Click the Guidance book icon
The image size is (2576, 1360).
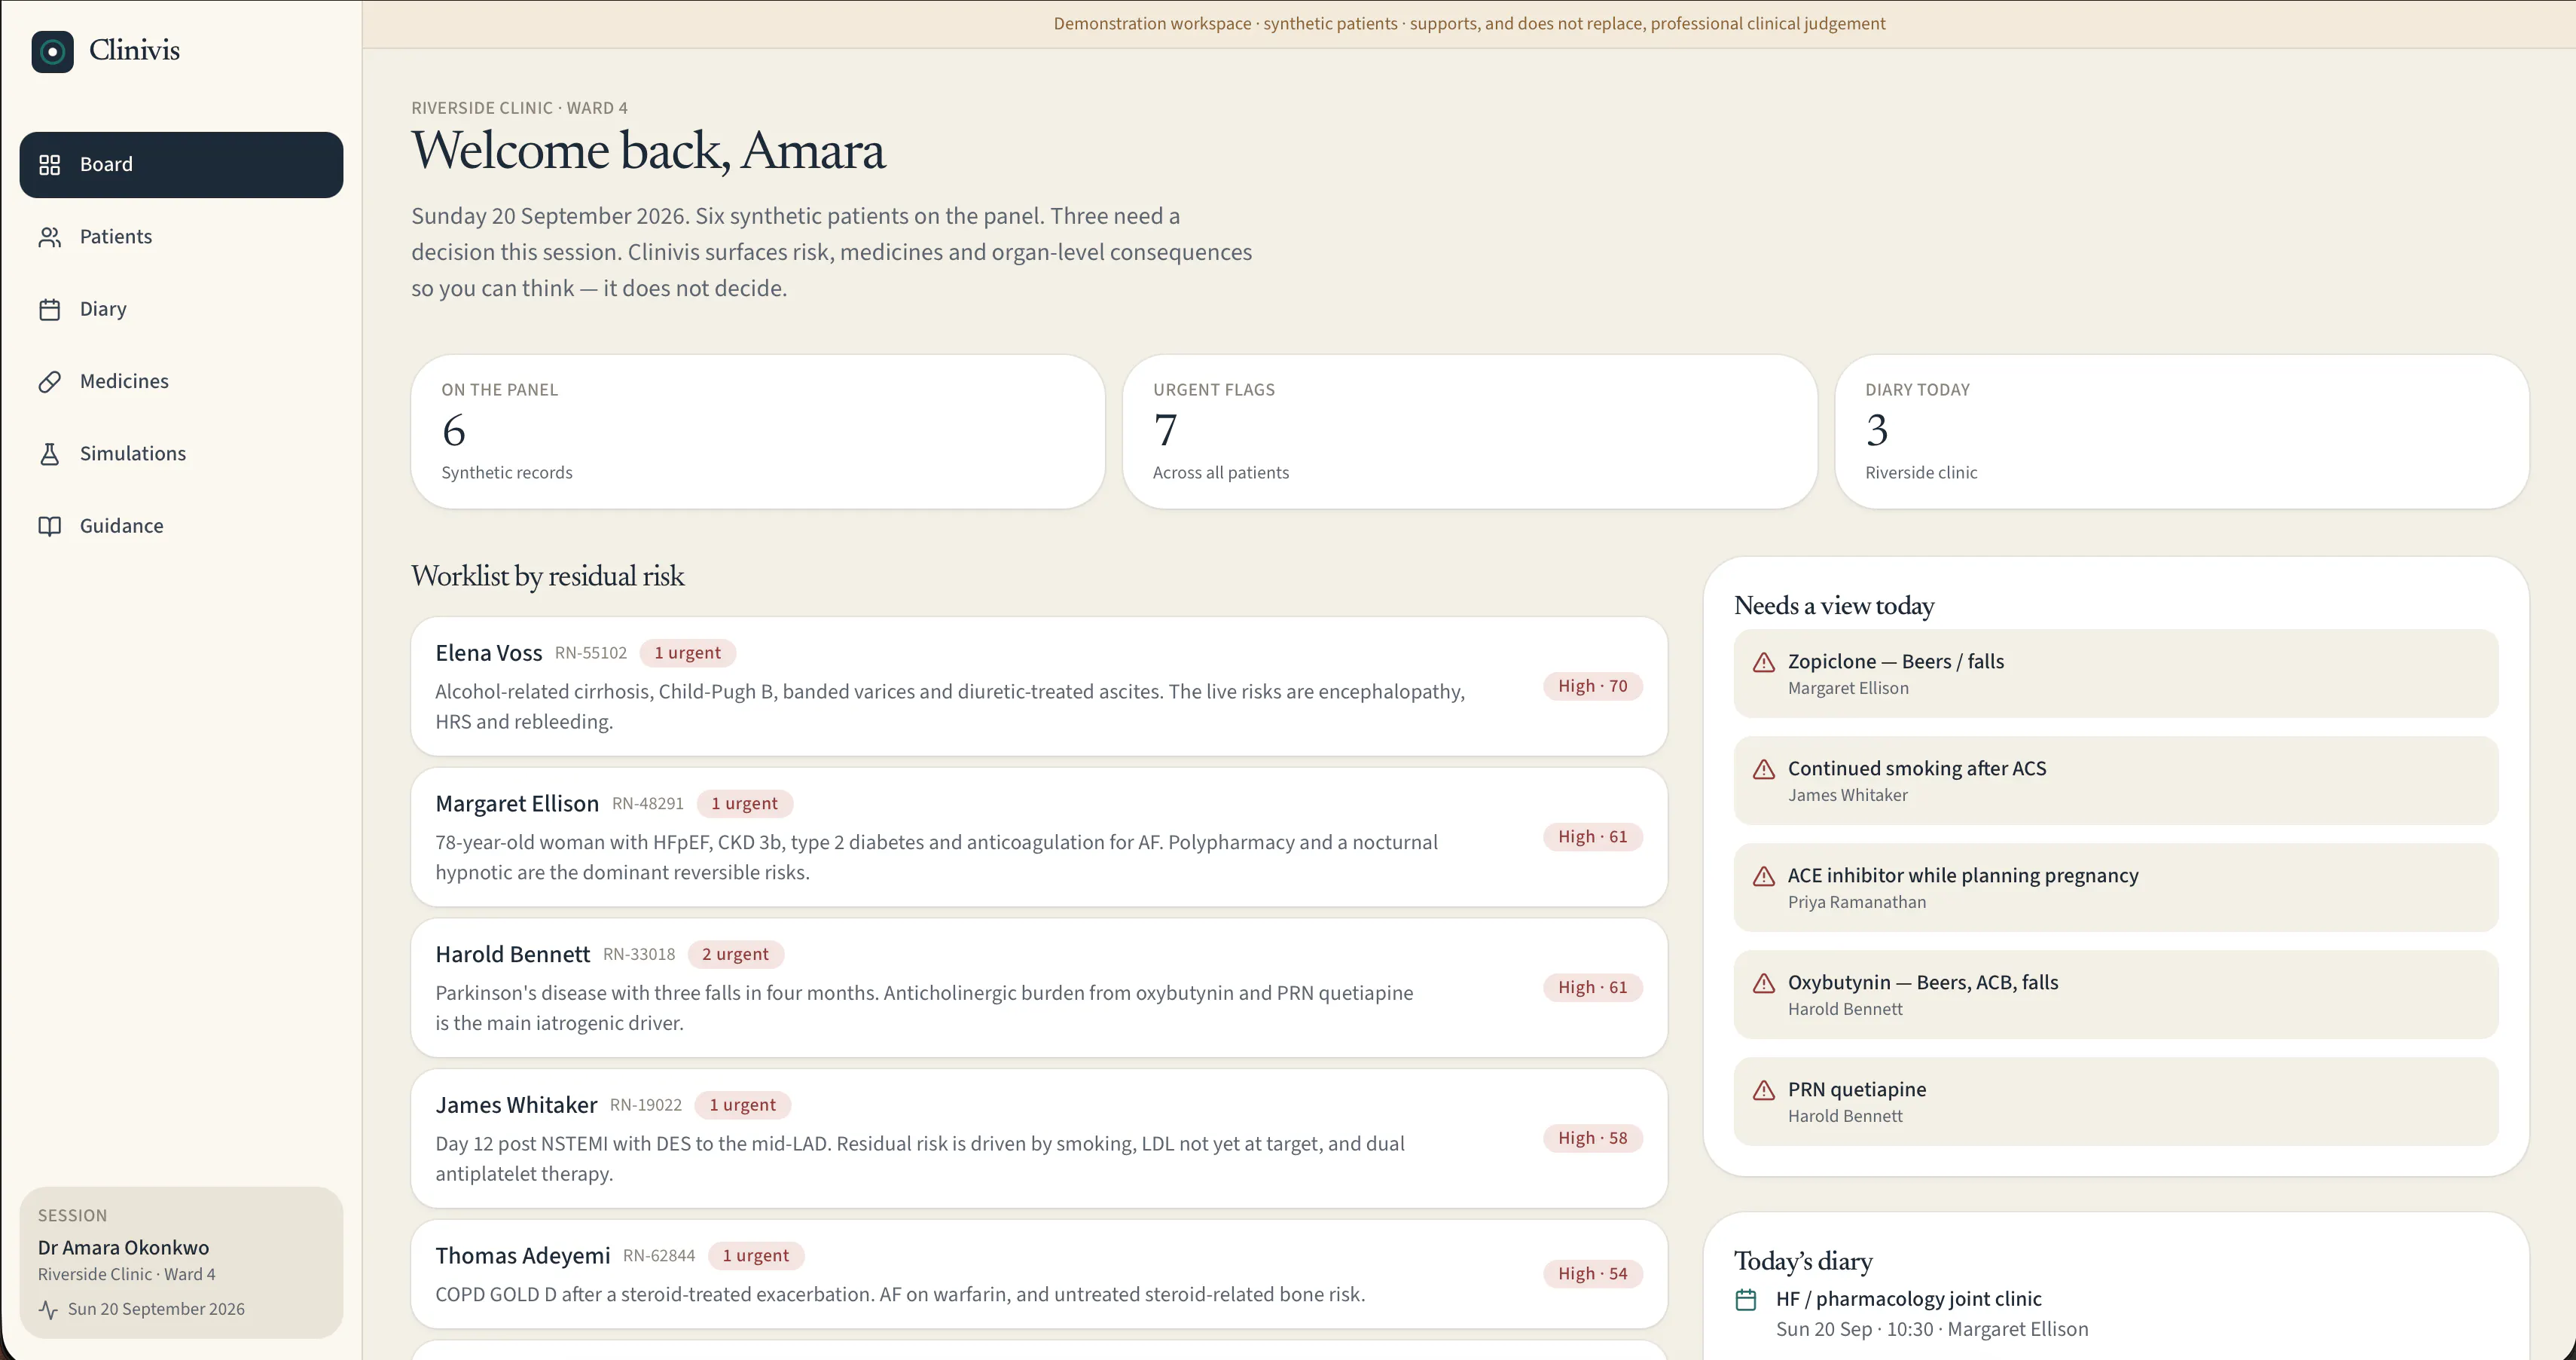(50, 526)
